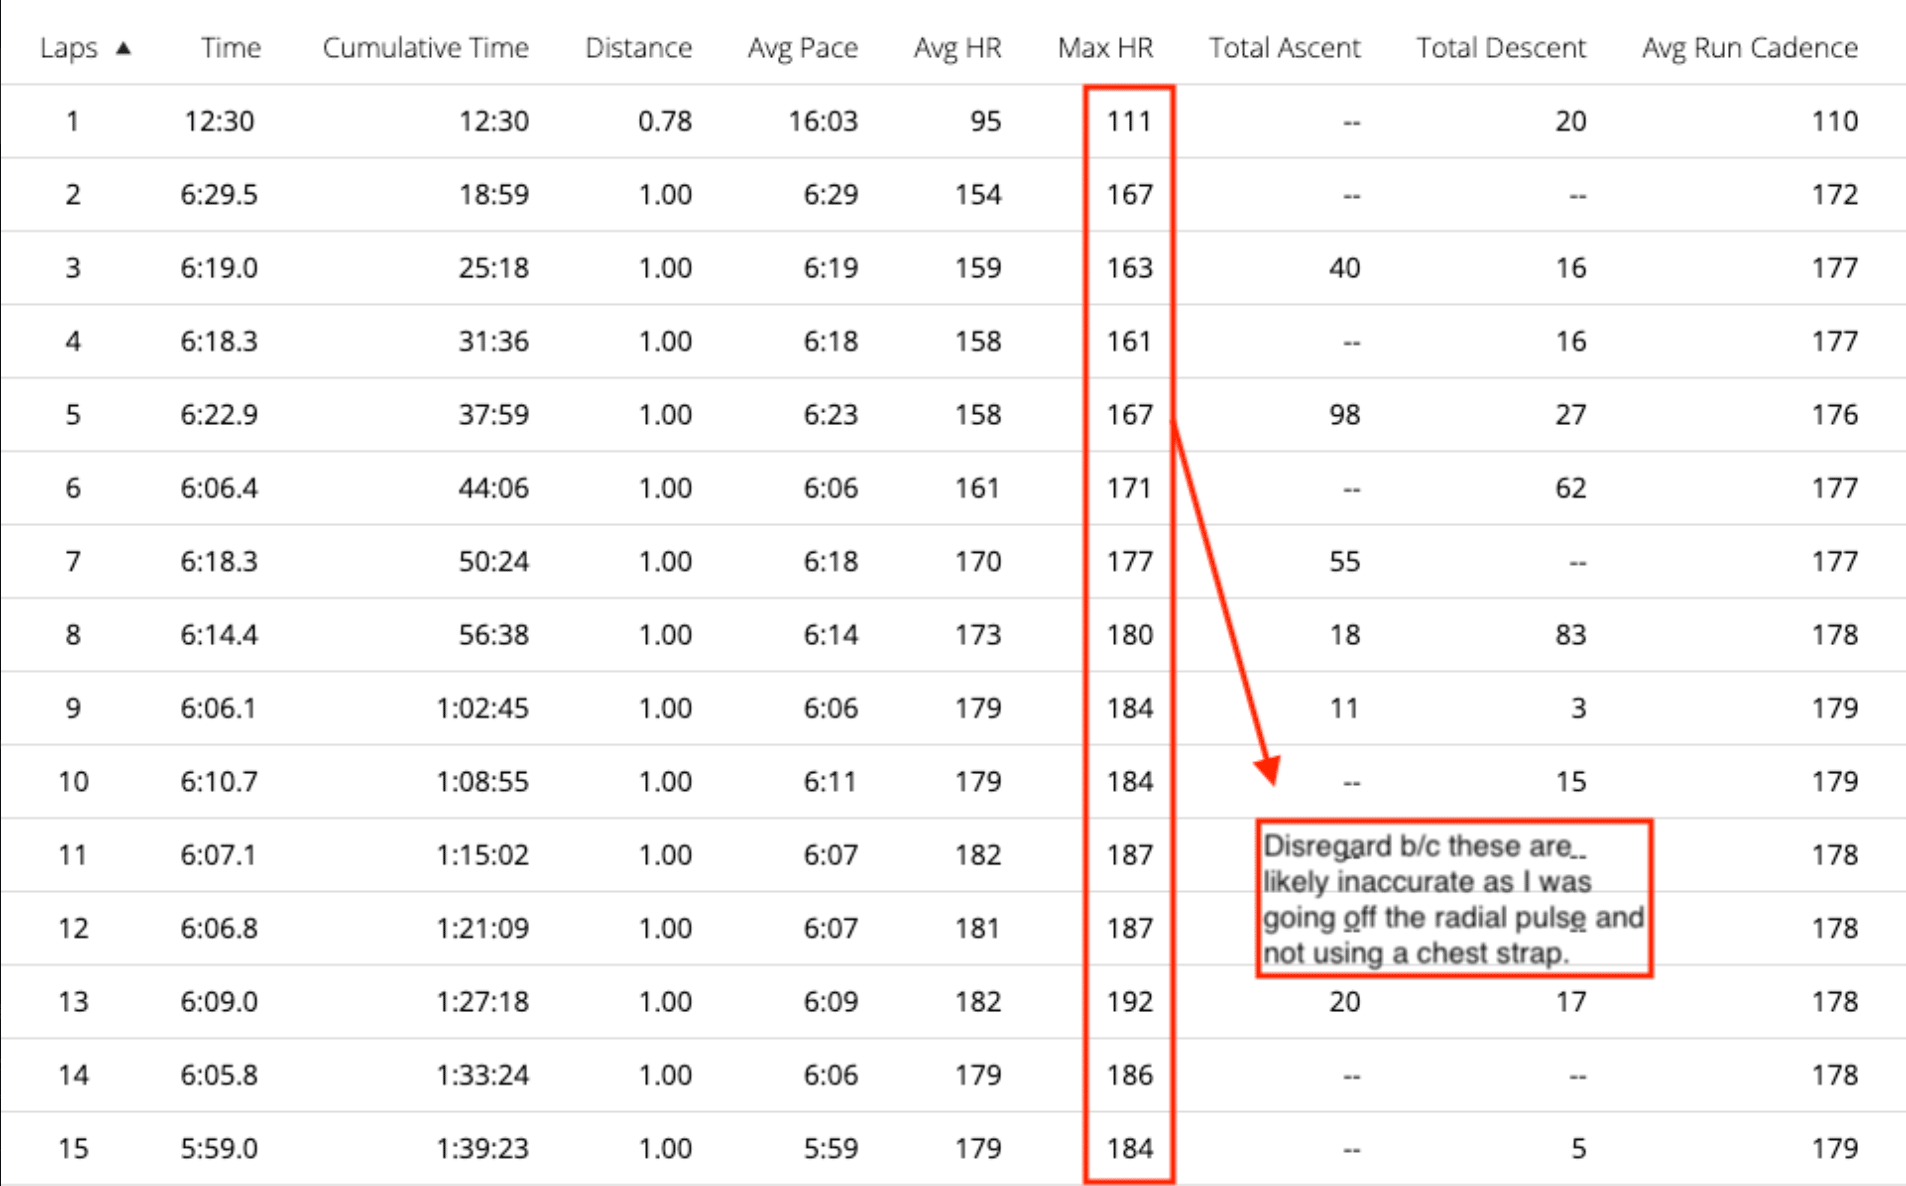Viewport: 1906px width, 1186px height.
Task: Click lap 14 max HR 186
Action: 1129,1075
